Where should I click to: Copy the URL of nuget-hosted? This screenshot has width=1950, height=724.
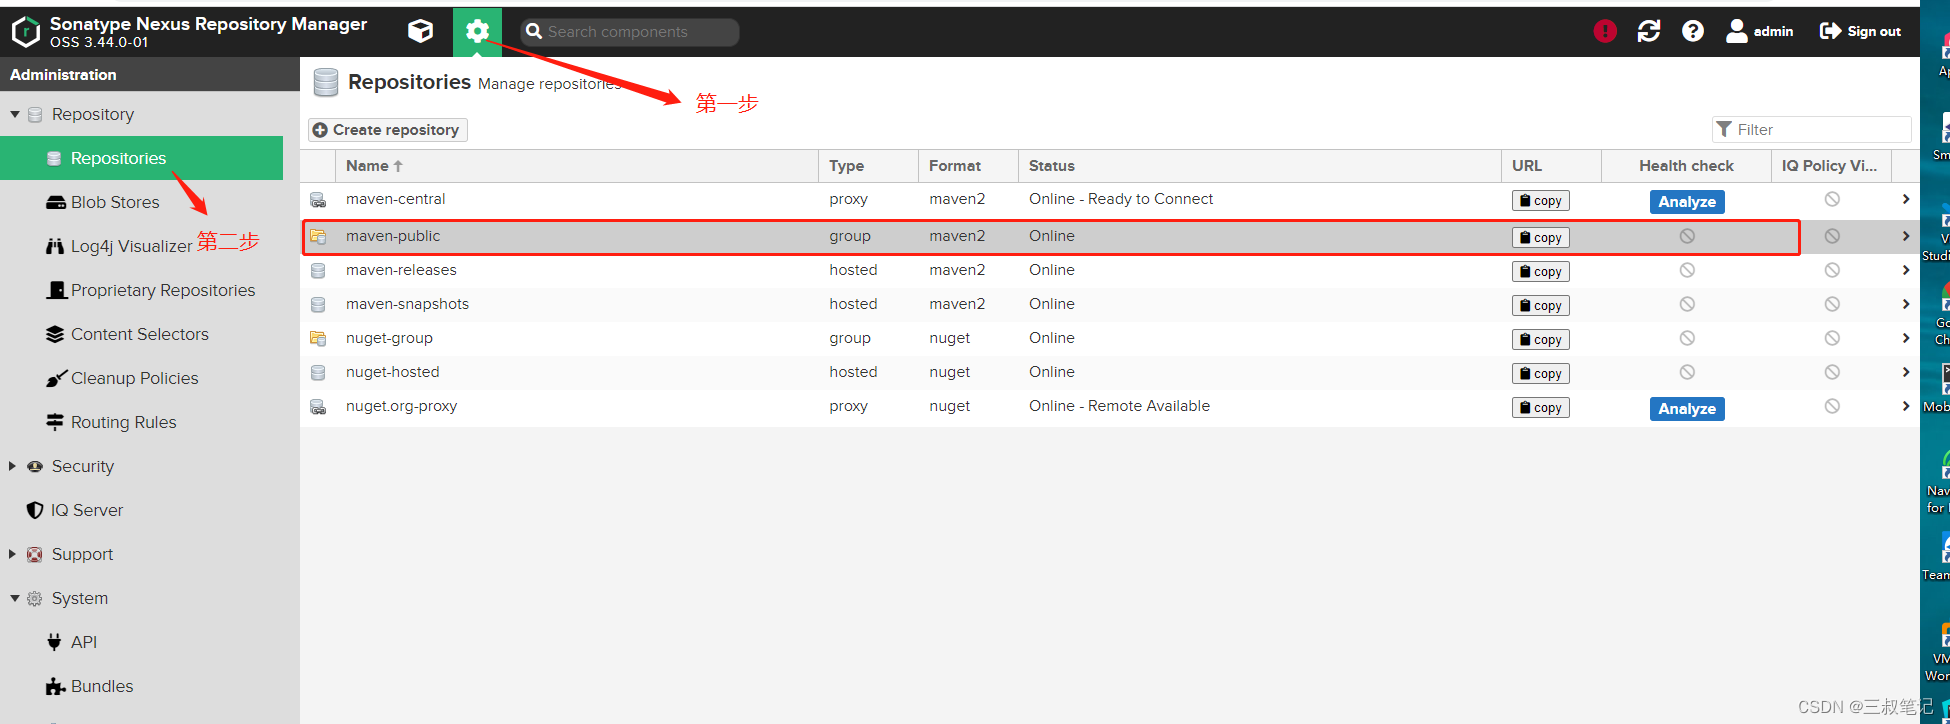coord(1540,374)
